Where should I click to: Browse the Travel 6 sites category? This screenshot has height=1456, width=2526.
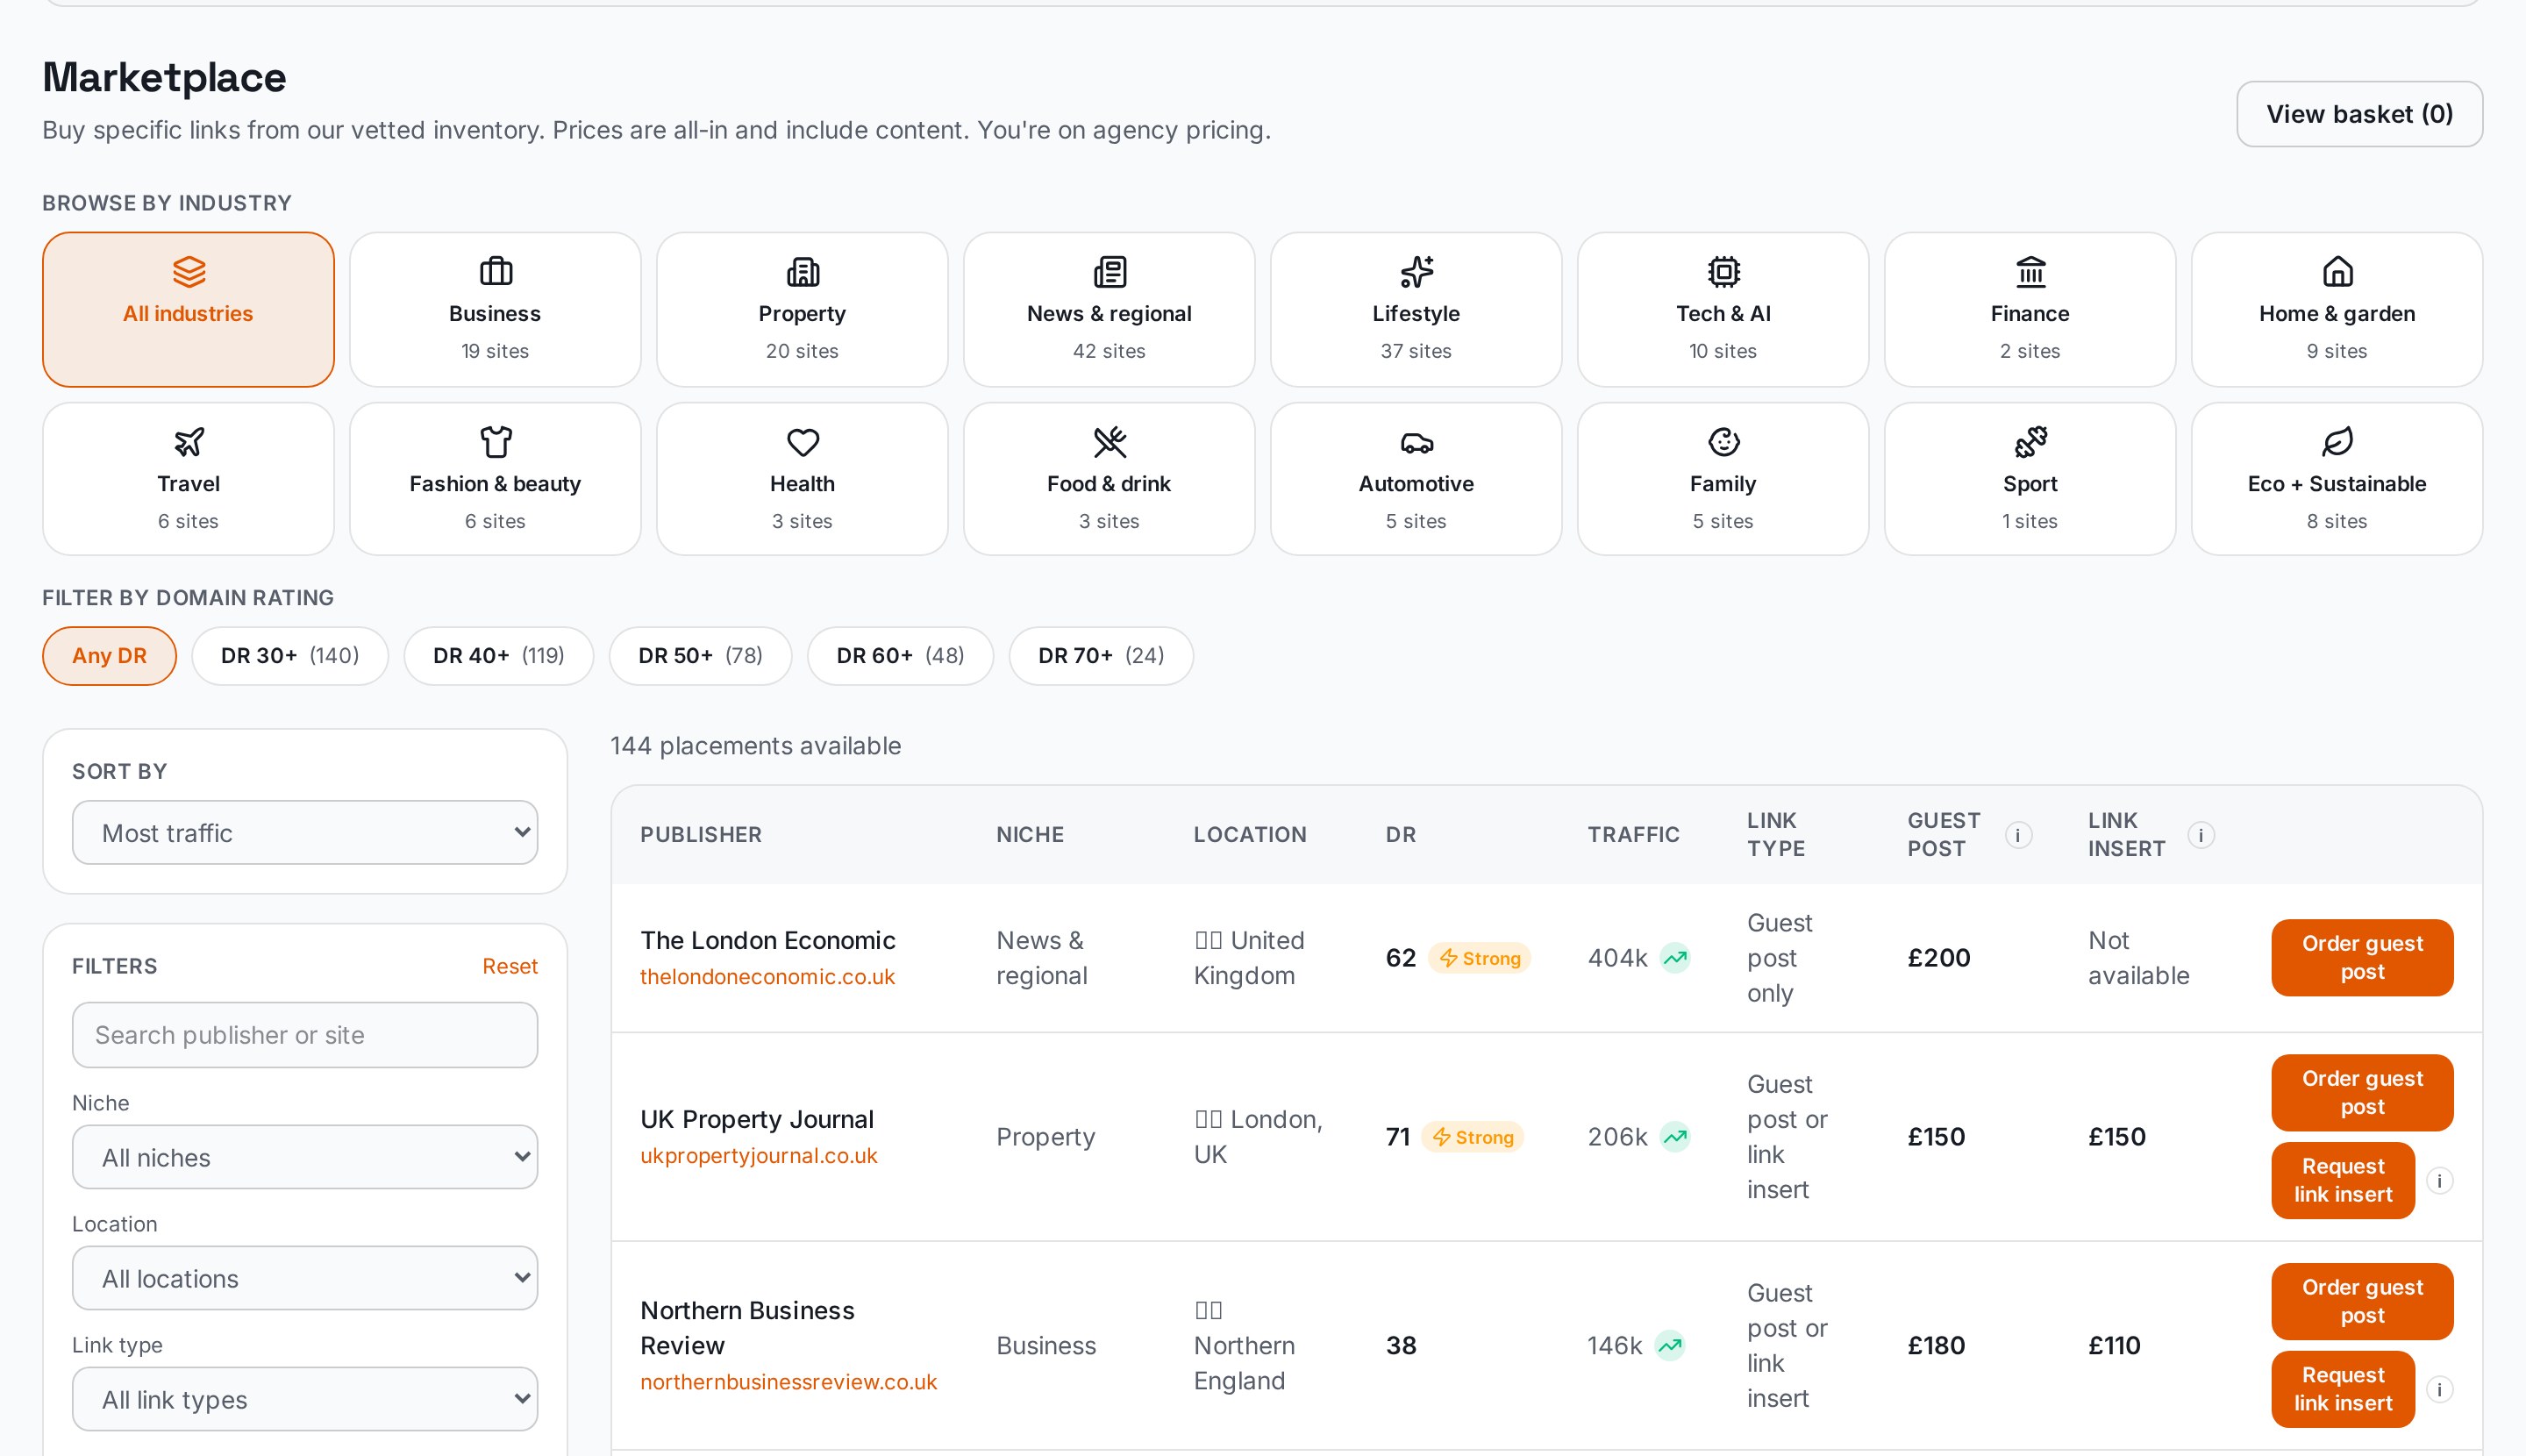tap(188, 479)
